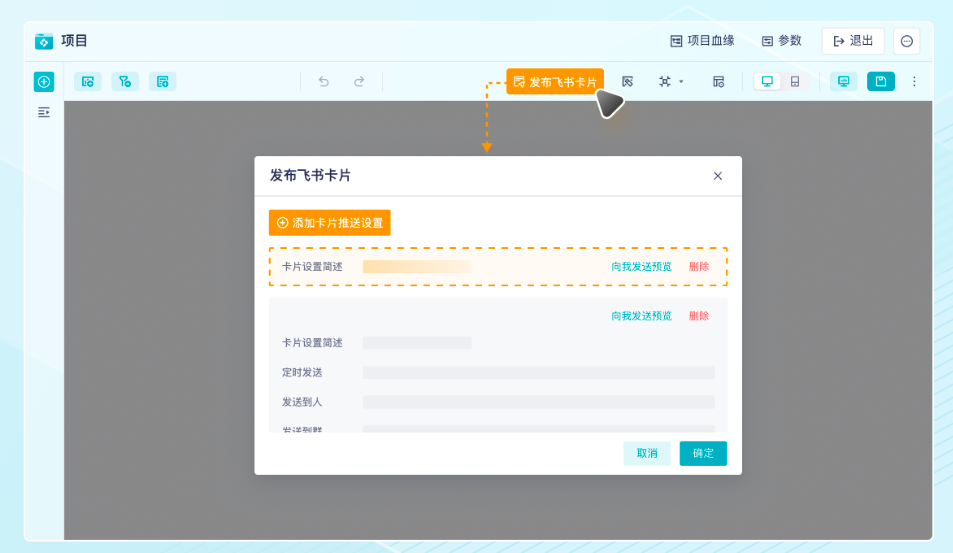
Task: Close the 发布飞书卡片 dialog
Action: pos(718,176)
